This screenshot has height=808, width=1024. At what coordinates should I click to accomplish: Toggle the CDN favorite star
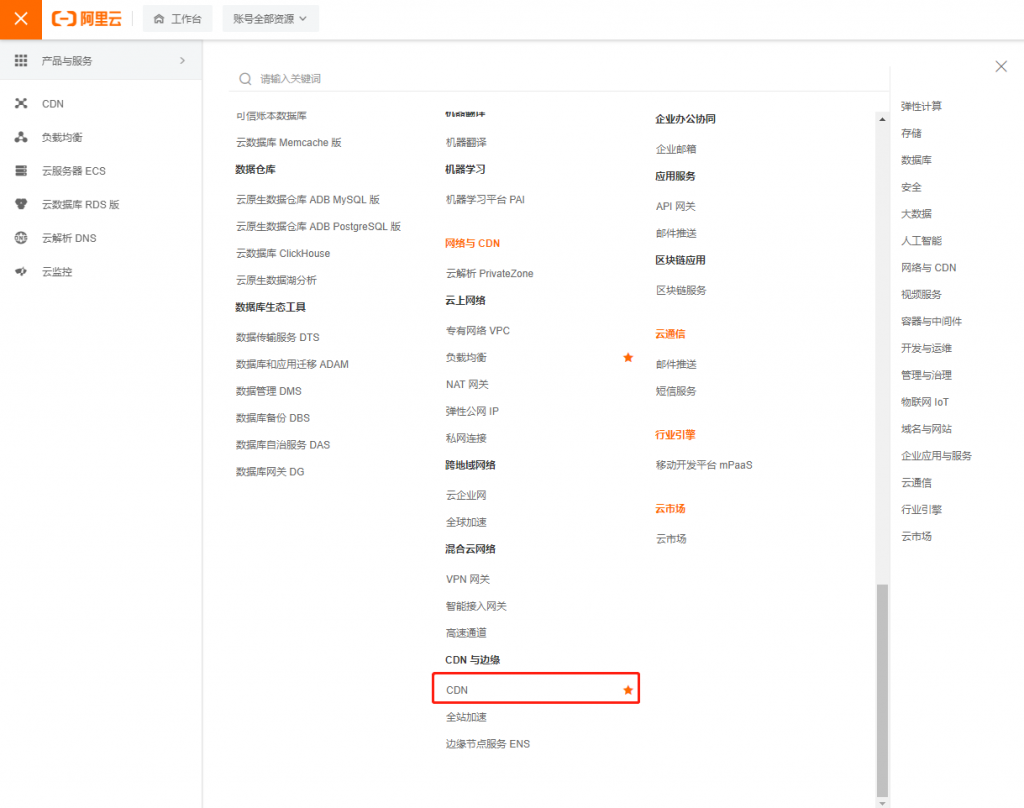[x=628, y=690]
